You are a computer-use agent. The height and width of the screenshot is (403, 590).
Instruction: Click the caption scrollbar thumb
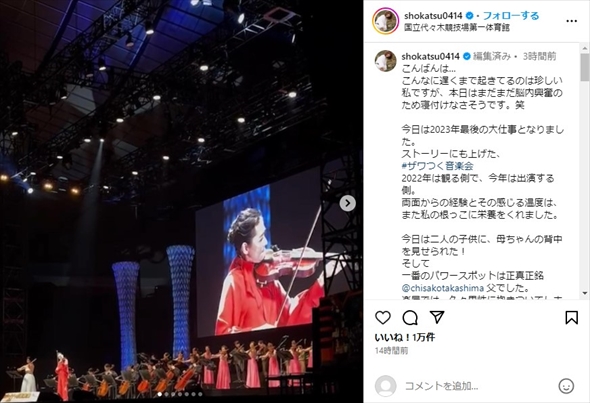click(584, 67)
